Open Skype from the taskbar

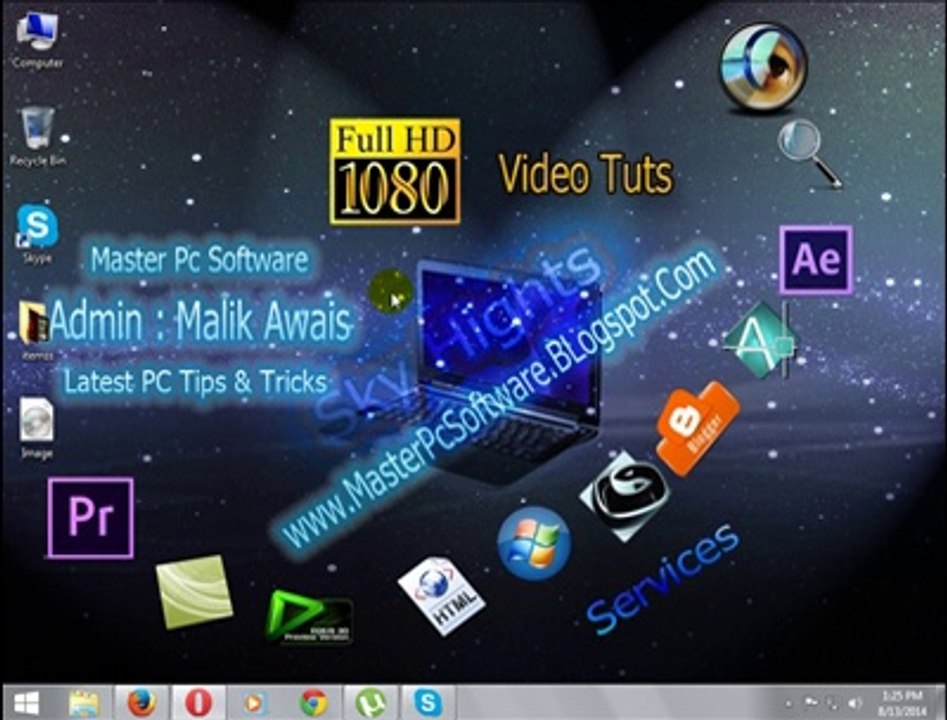coord(428,704)
